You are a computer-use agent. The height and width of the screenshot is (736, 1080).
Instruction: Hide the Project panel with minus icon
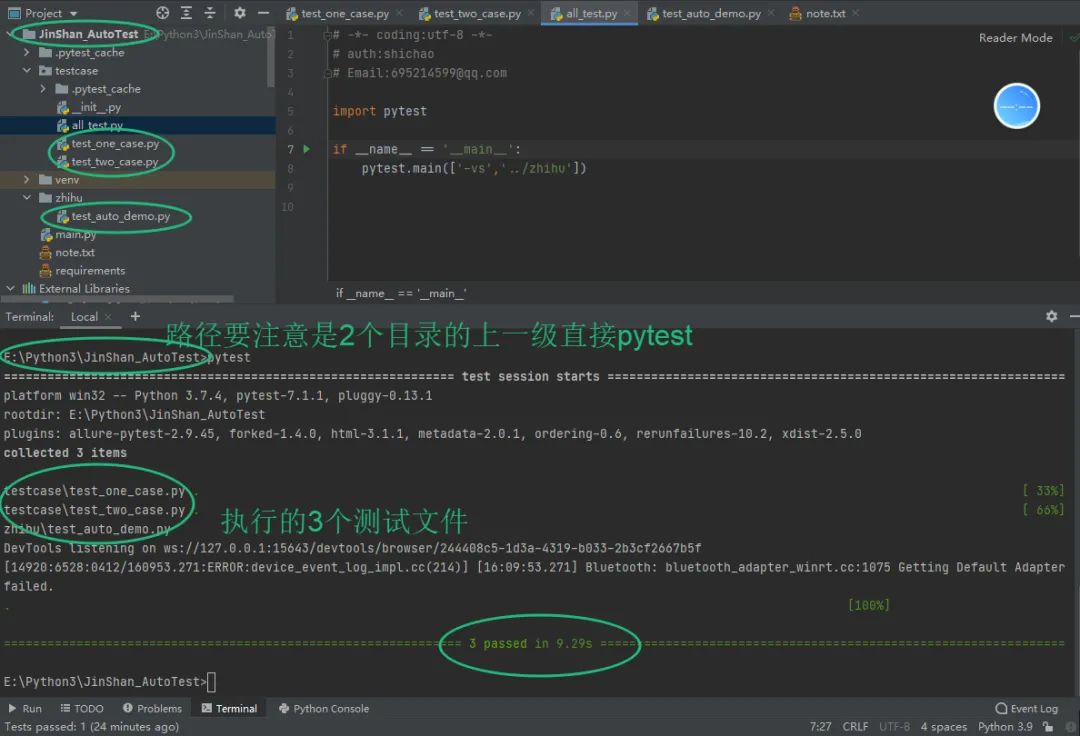[x=263, y=12]
